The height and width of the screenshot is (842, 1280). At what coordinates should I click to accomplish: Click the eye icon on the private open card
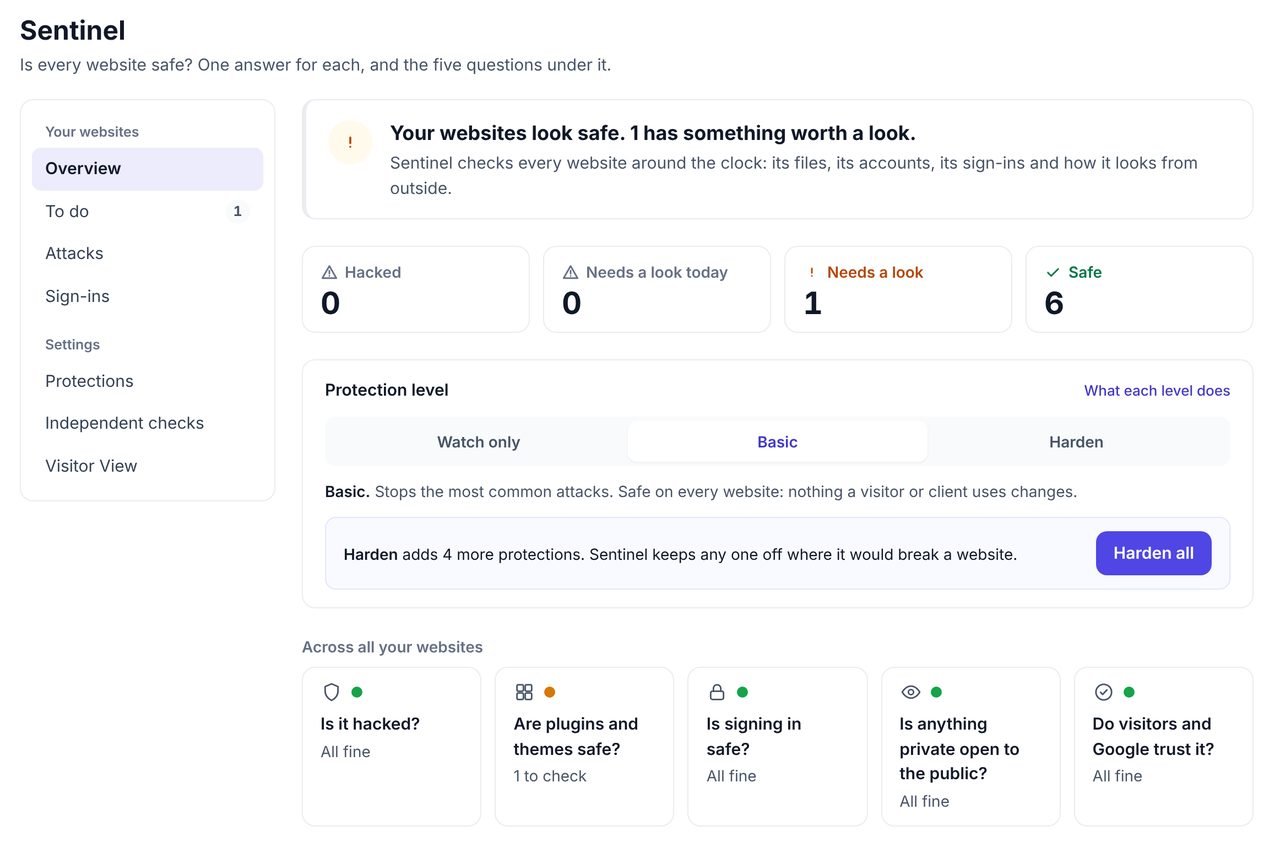(x=910, y=692)
